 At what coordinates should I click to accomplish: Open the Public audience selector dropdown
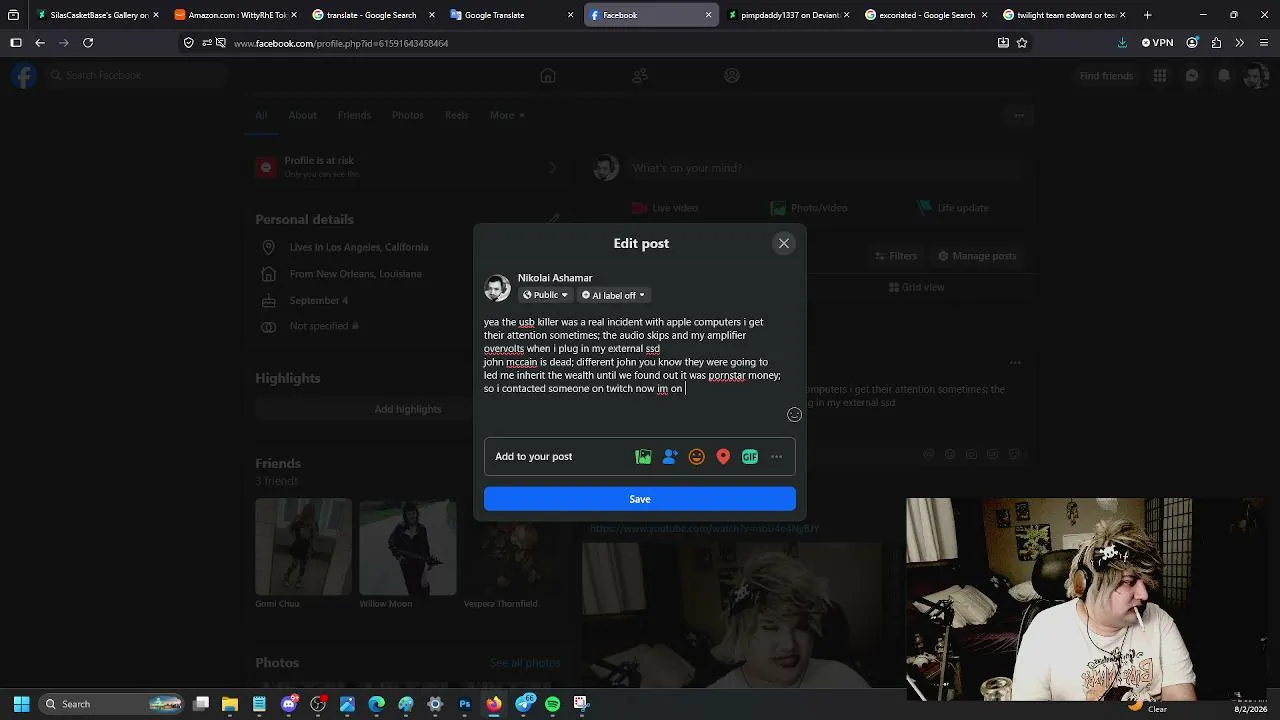545,295
